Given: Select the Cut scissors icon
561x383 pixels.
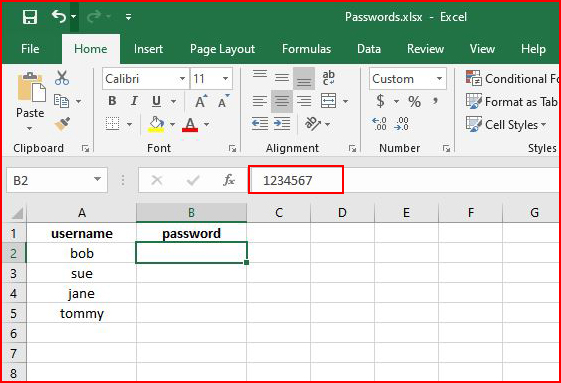Looking at the screenshot, I should (62, 78).
